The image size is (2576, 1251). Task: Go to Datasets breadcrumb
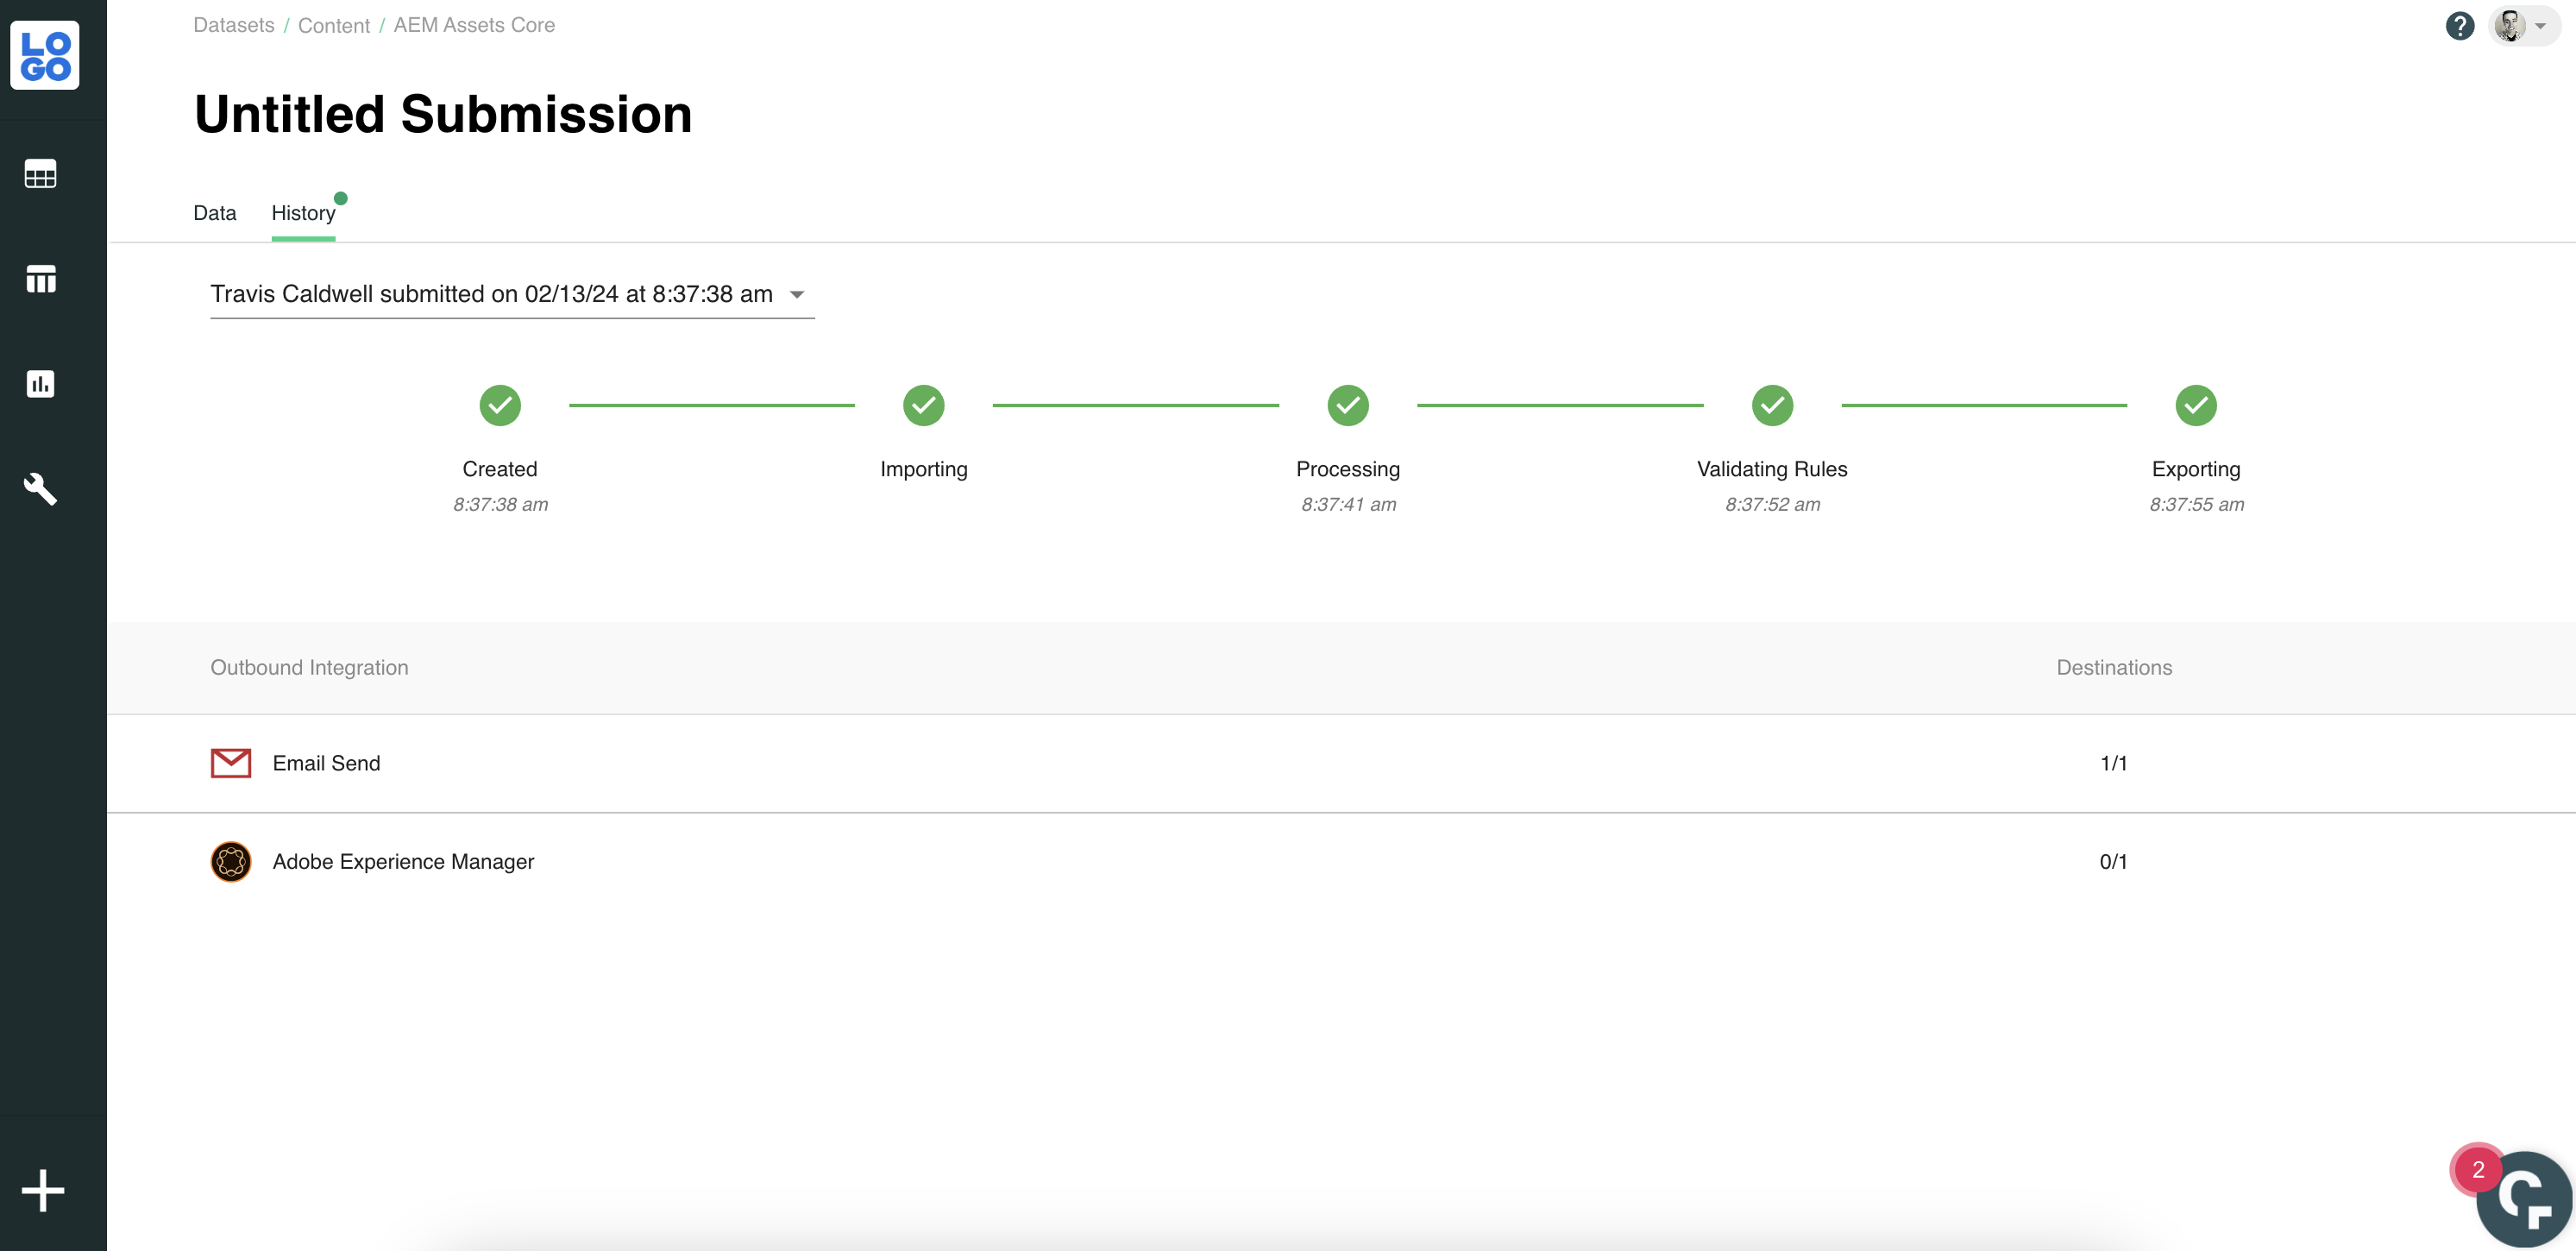click(x=234, y=25)
